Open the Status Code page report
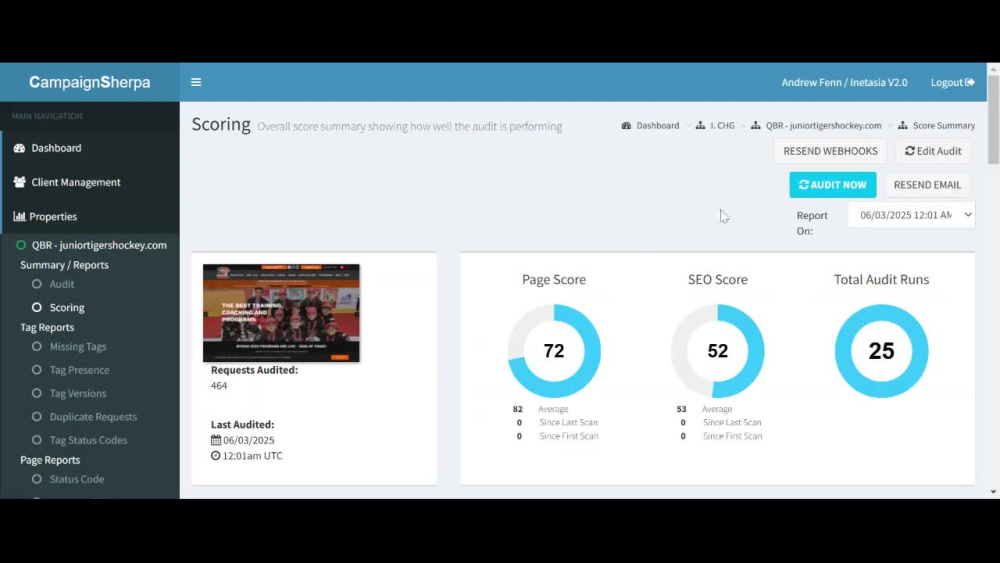1000x563 pixels. click(77, 479)
